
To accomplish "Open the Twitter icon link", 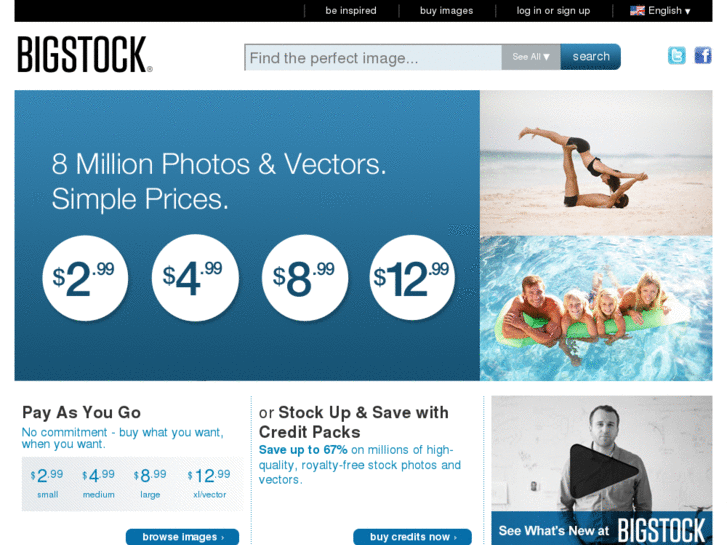I will tap(676, 56).
